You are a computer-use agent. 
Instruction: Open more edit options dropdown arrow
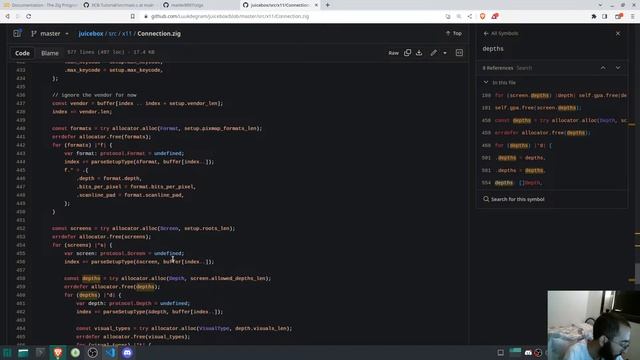click(445, 53)
